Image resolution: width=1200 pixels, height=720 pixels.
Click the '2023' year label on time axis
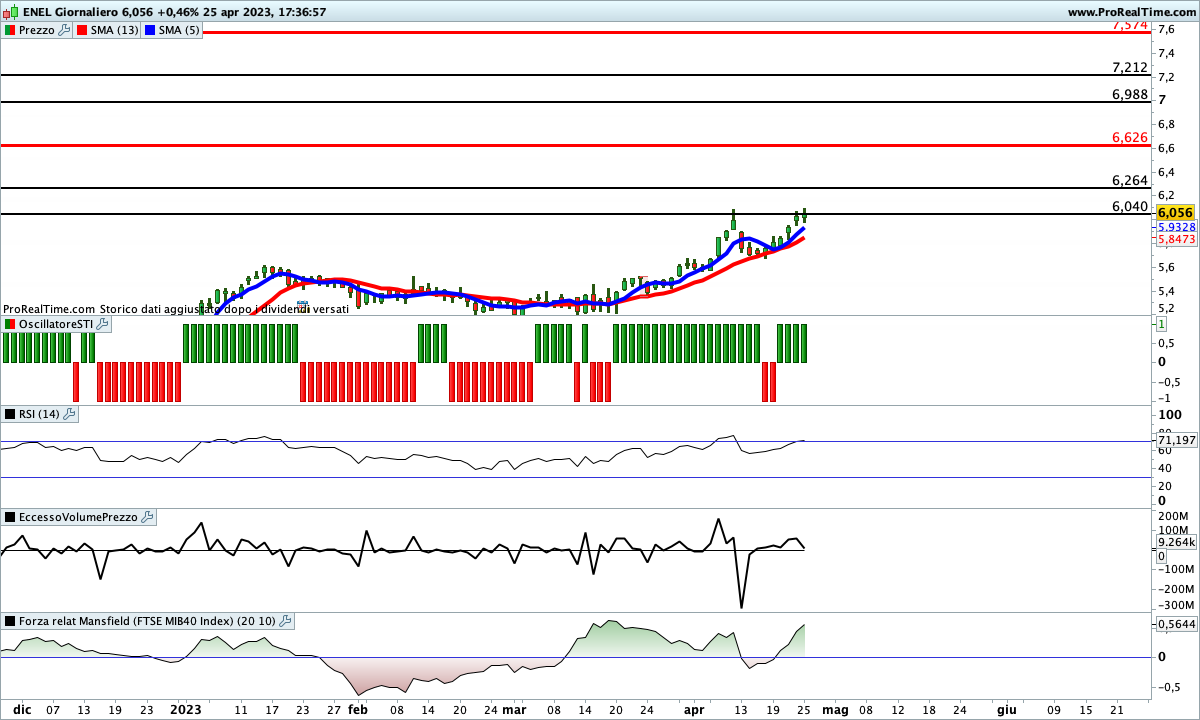[x=186, y=709]
